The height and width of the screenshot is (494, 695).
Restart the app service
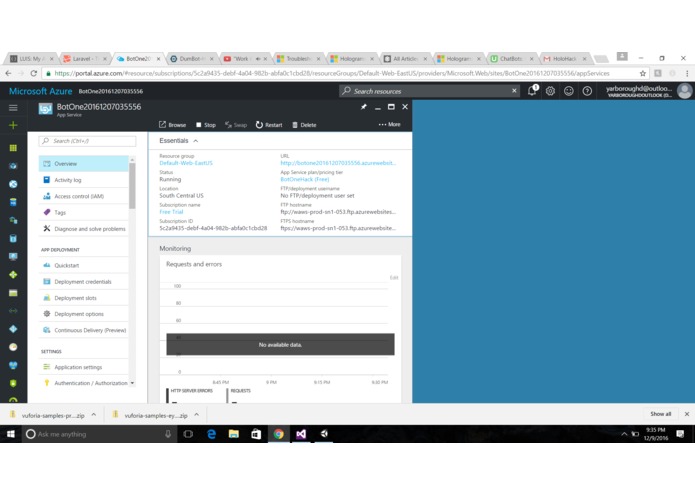(x=269, y=125)
